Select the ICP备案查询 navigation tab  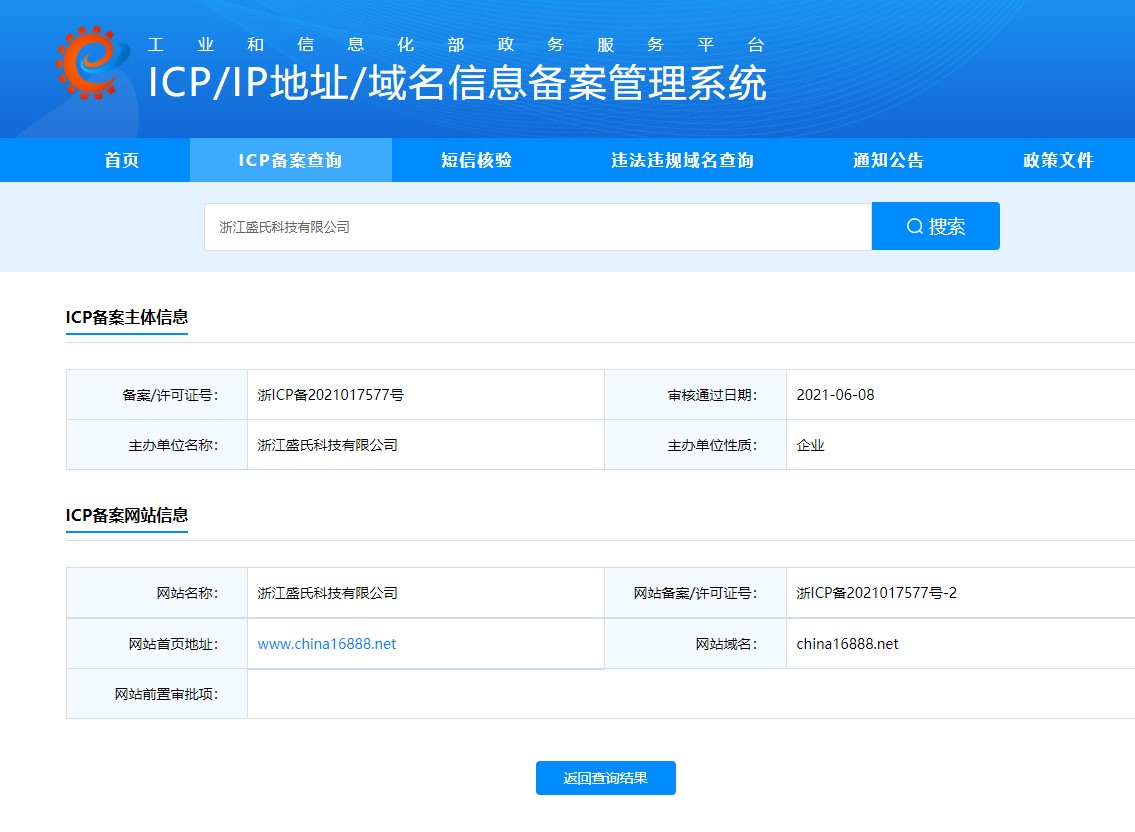pos(290,160)
